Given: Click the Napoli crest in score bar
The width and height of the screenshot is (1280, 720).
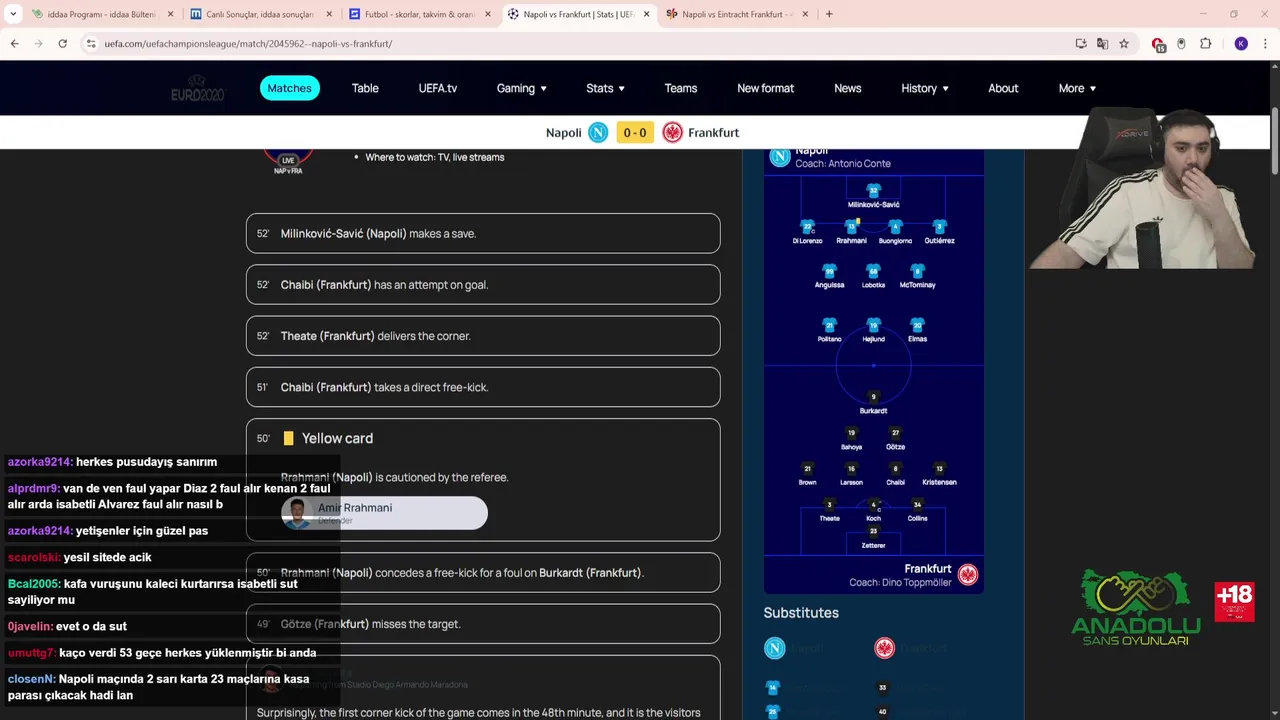Looking at the screenshot, I should tap(598, 132).
